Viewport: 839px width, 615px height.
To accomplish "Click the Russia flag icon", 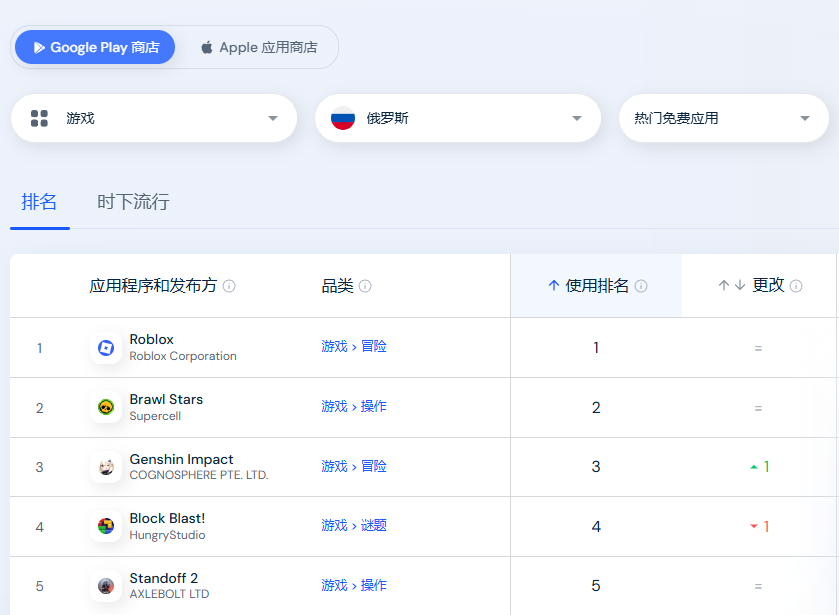I will point(343,118).
